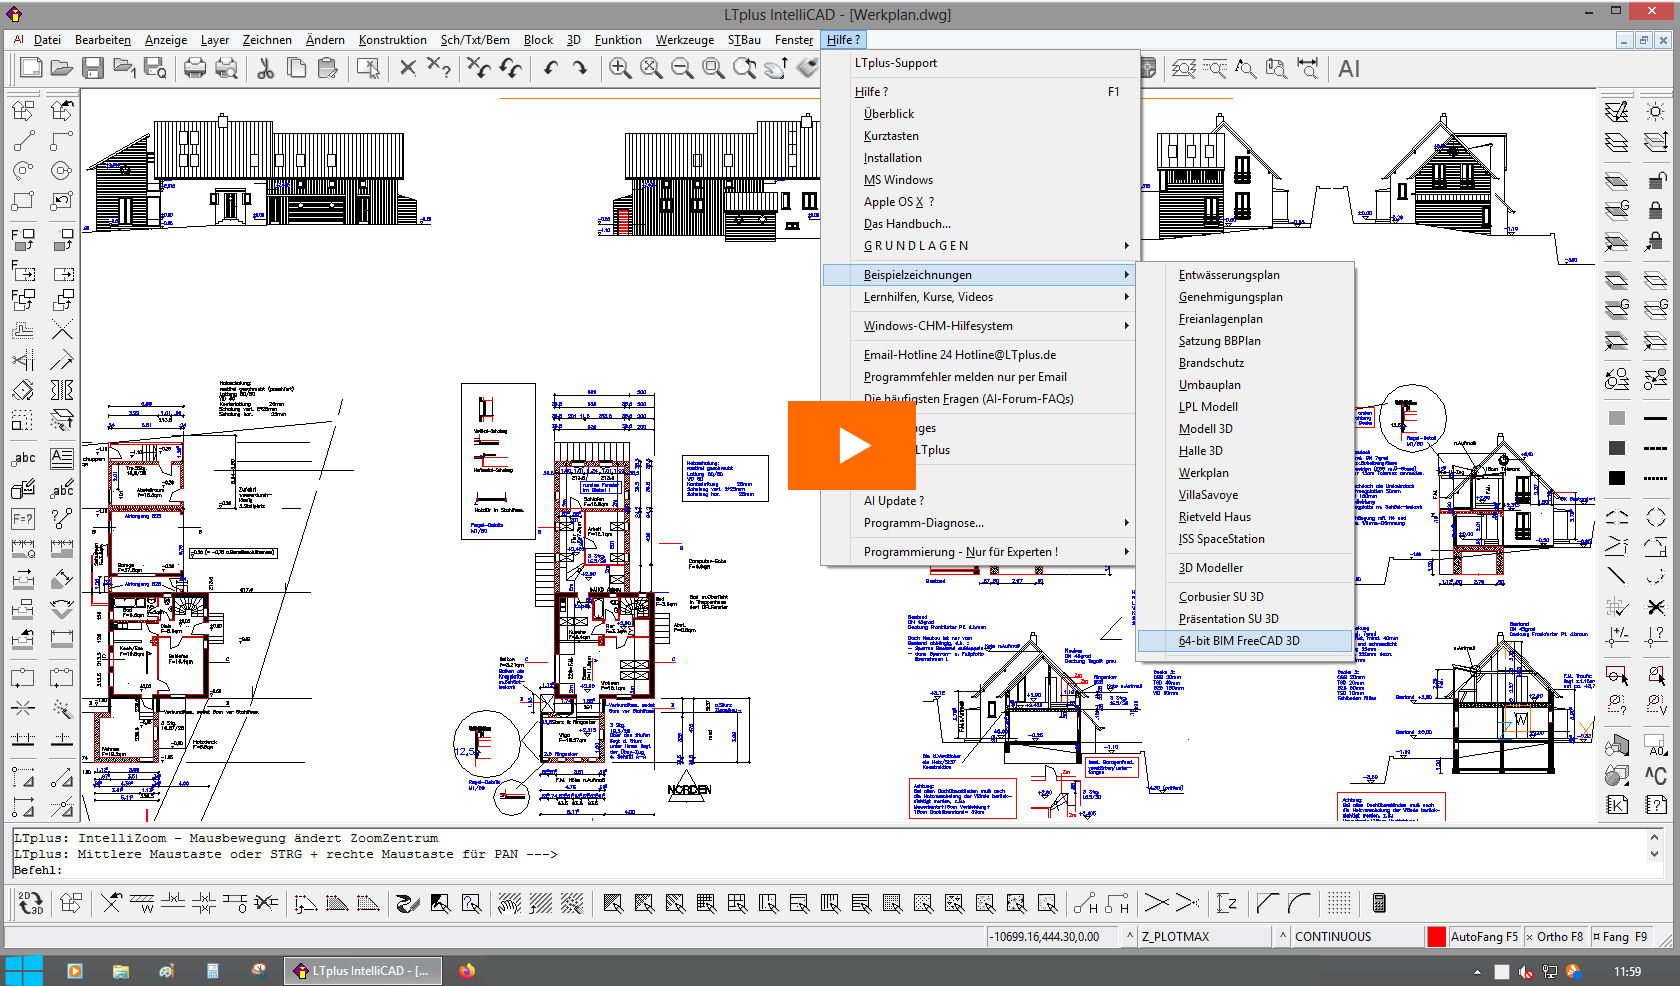
Task: Click the Print icon in toolbar
Action: point(195,68)
